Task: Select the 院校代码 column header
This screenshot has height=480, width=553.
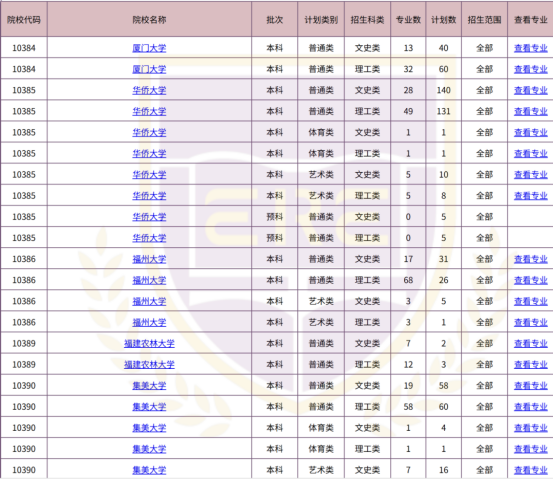Action: 24,20
